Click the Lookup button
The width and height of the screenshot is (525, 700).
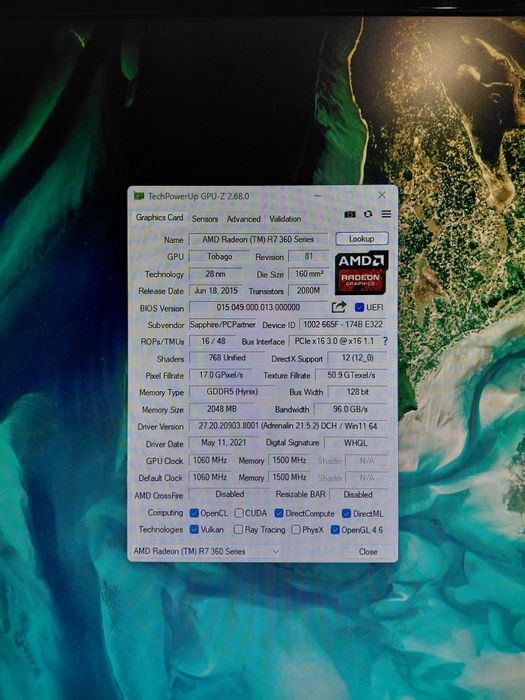(362, 239)
